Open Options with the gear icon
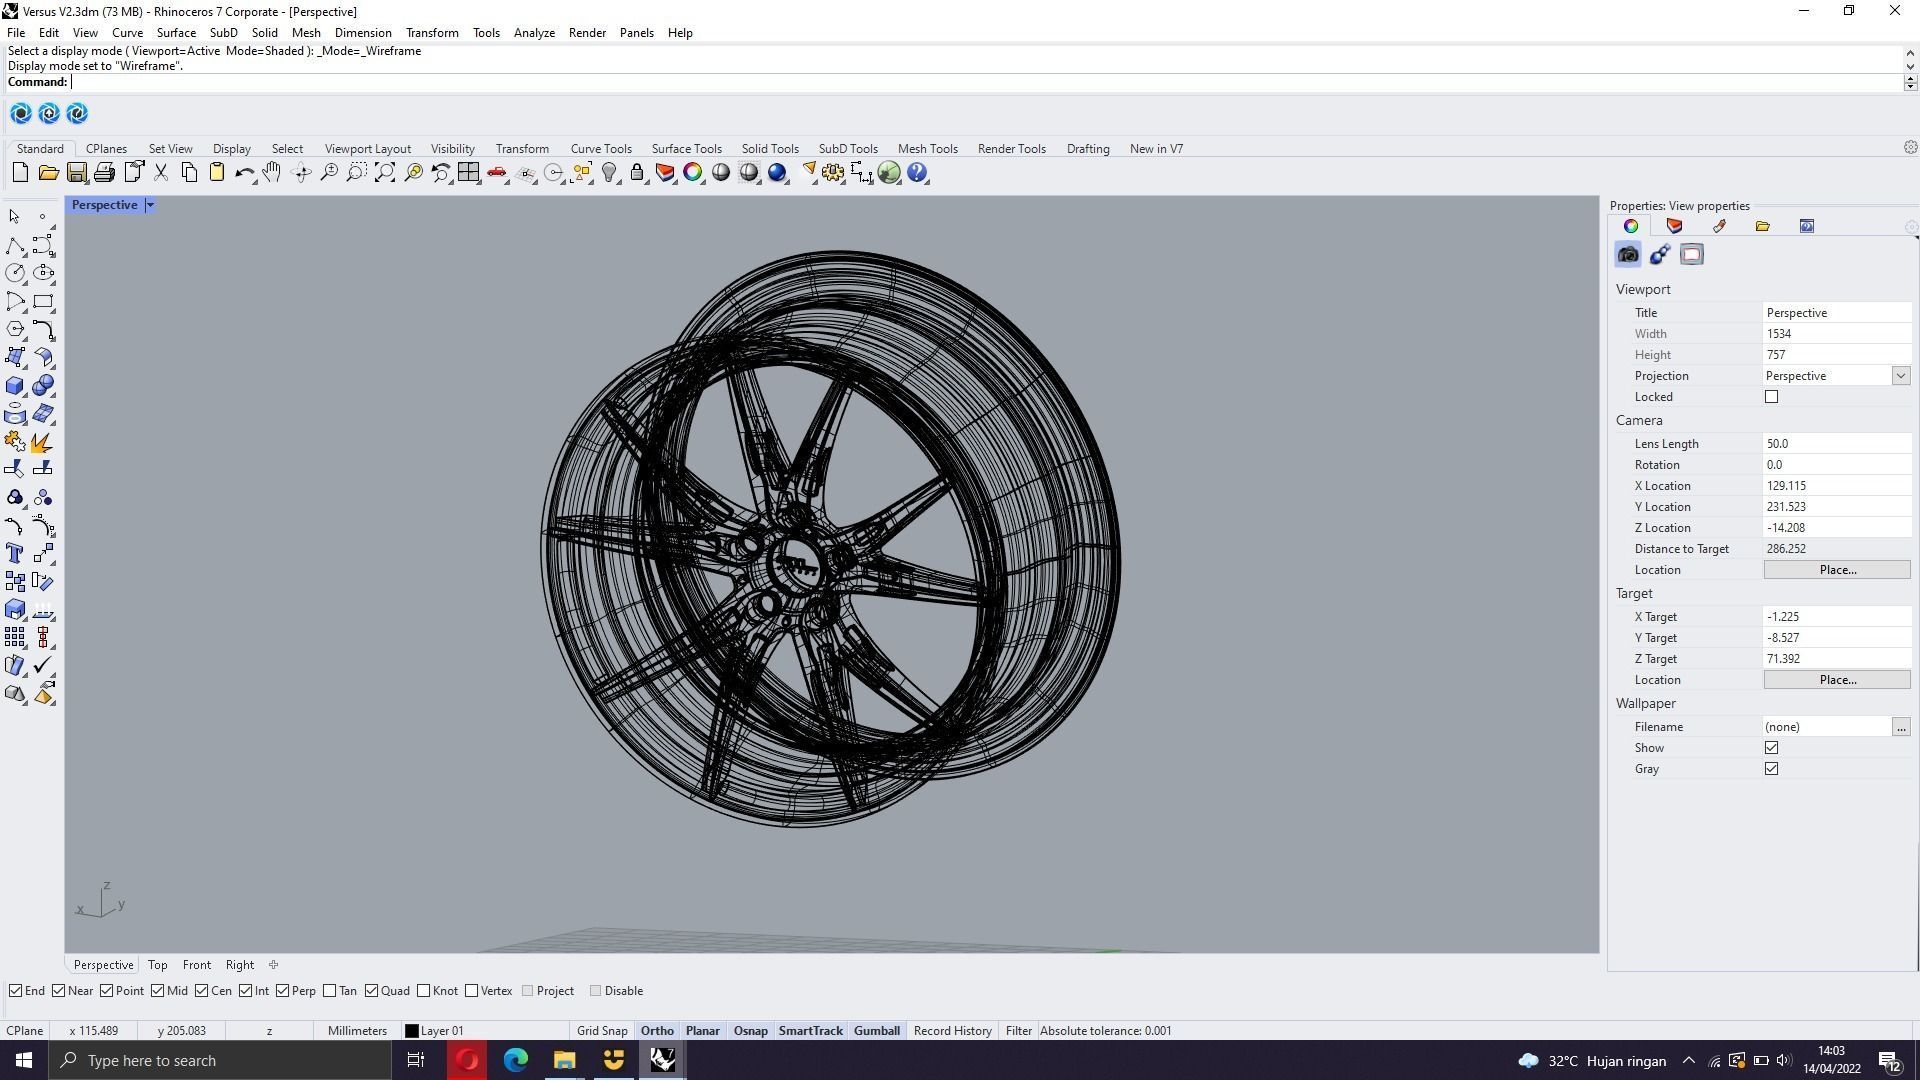The image size is (1920, 1080). point(833,173)
